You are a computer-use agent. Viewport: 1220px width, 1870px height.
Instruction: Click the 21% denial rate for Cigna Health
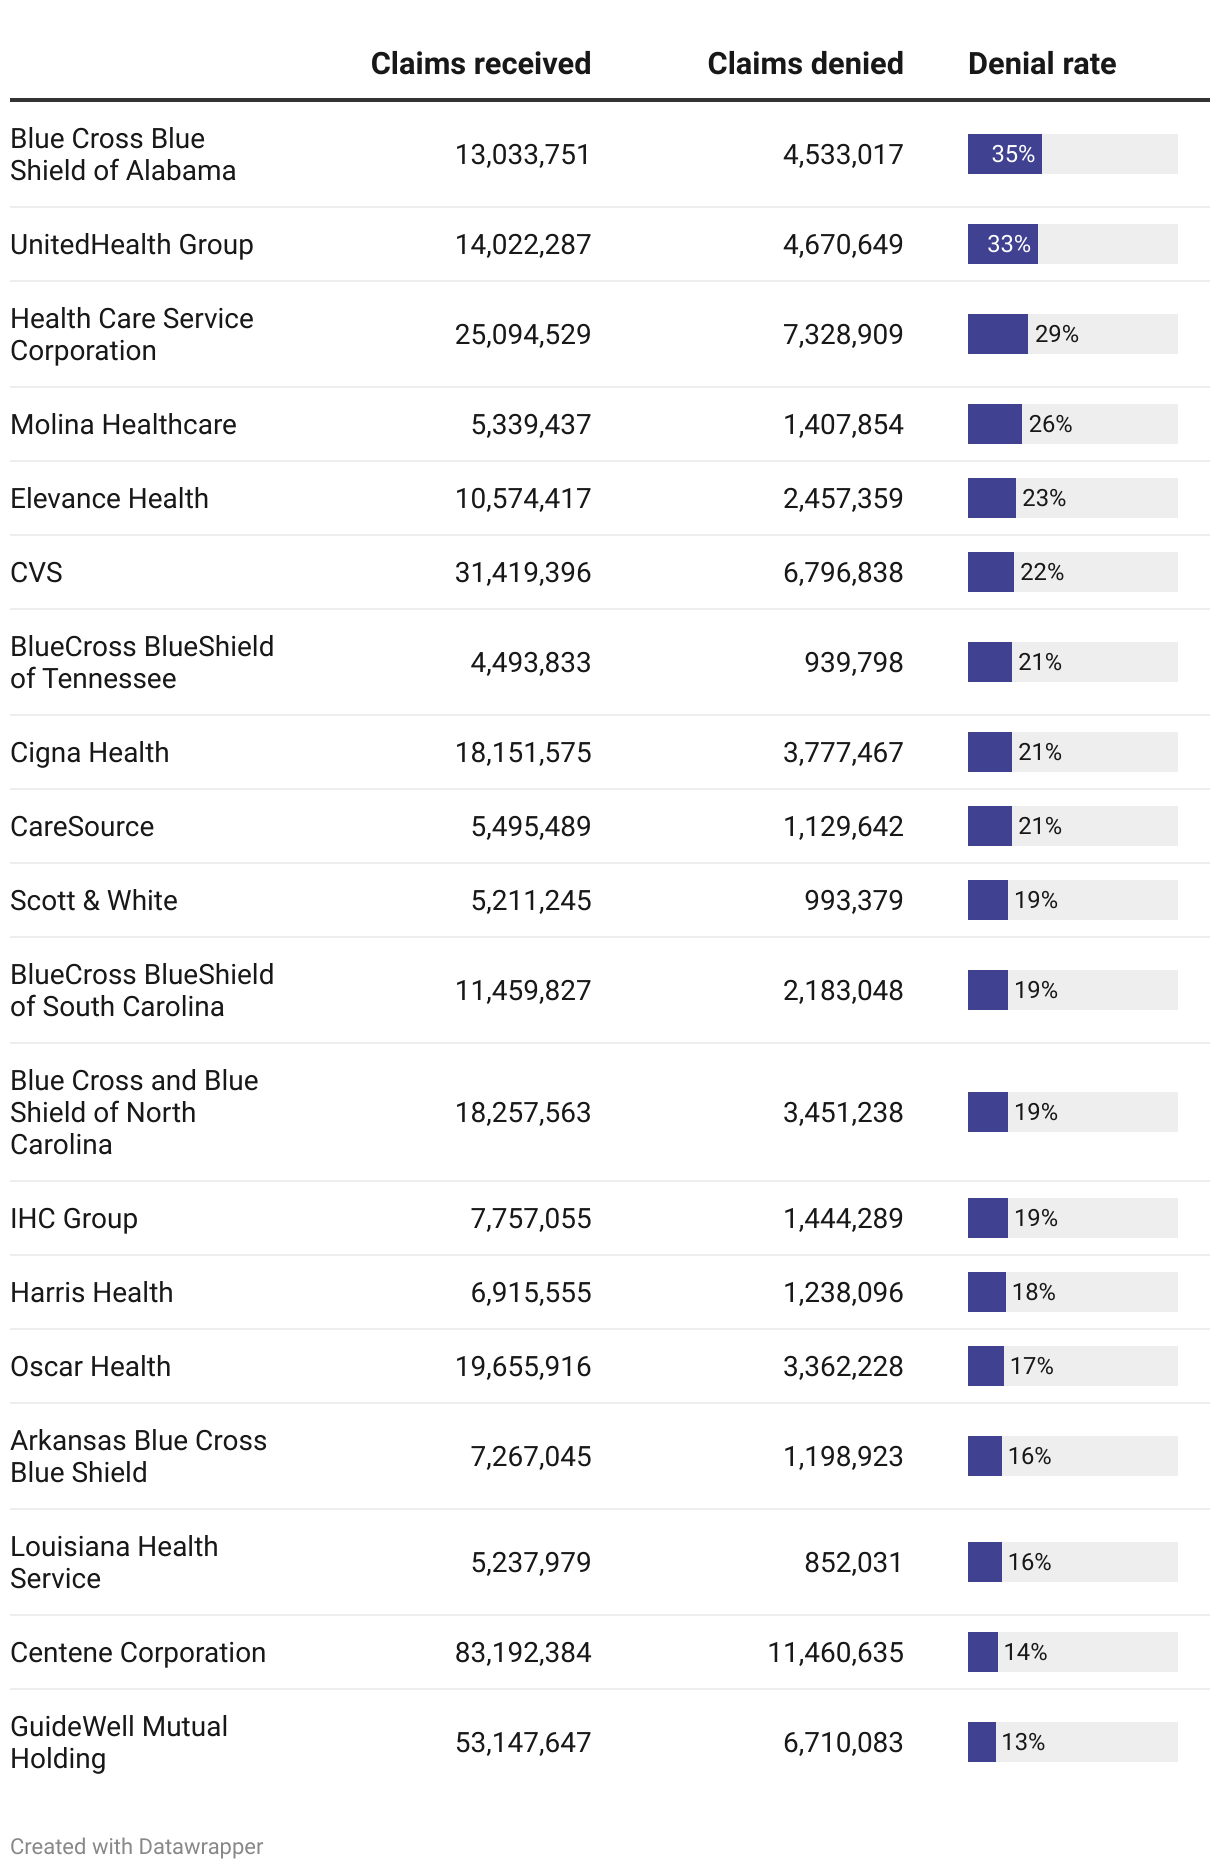(1041, 752)
